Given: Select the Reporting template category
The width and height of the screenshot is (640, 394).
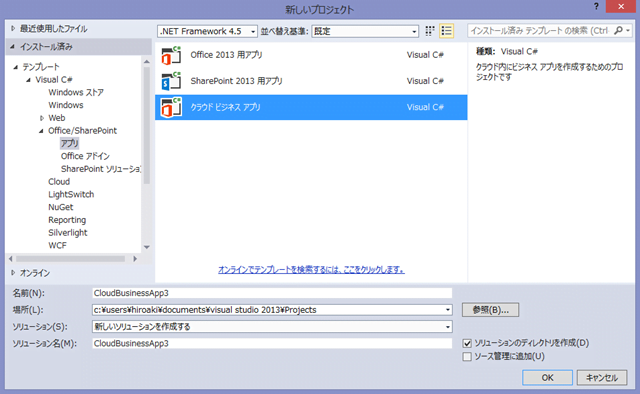Looking at the screenshot, I should coord(67,220).
